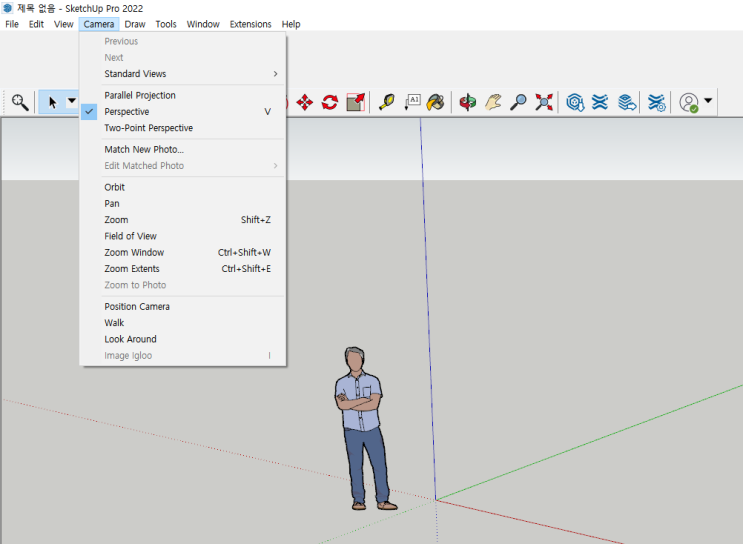Enable Parallel Projection camera mode
743x544 pixels.
[x=183, y=95]
